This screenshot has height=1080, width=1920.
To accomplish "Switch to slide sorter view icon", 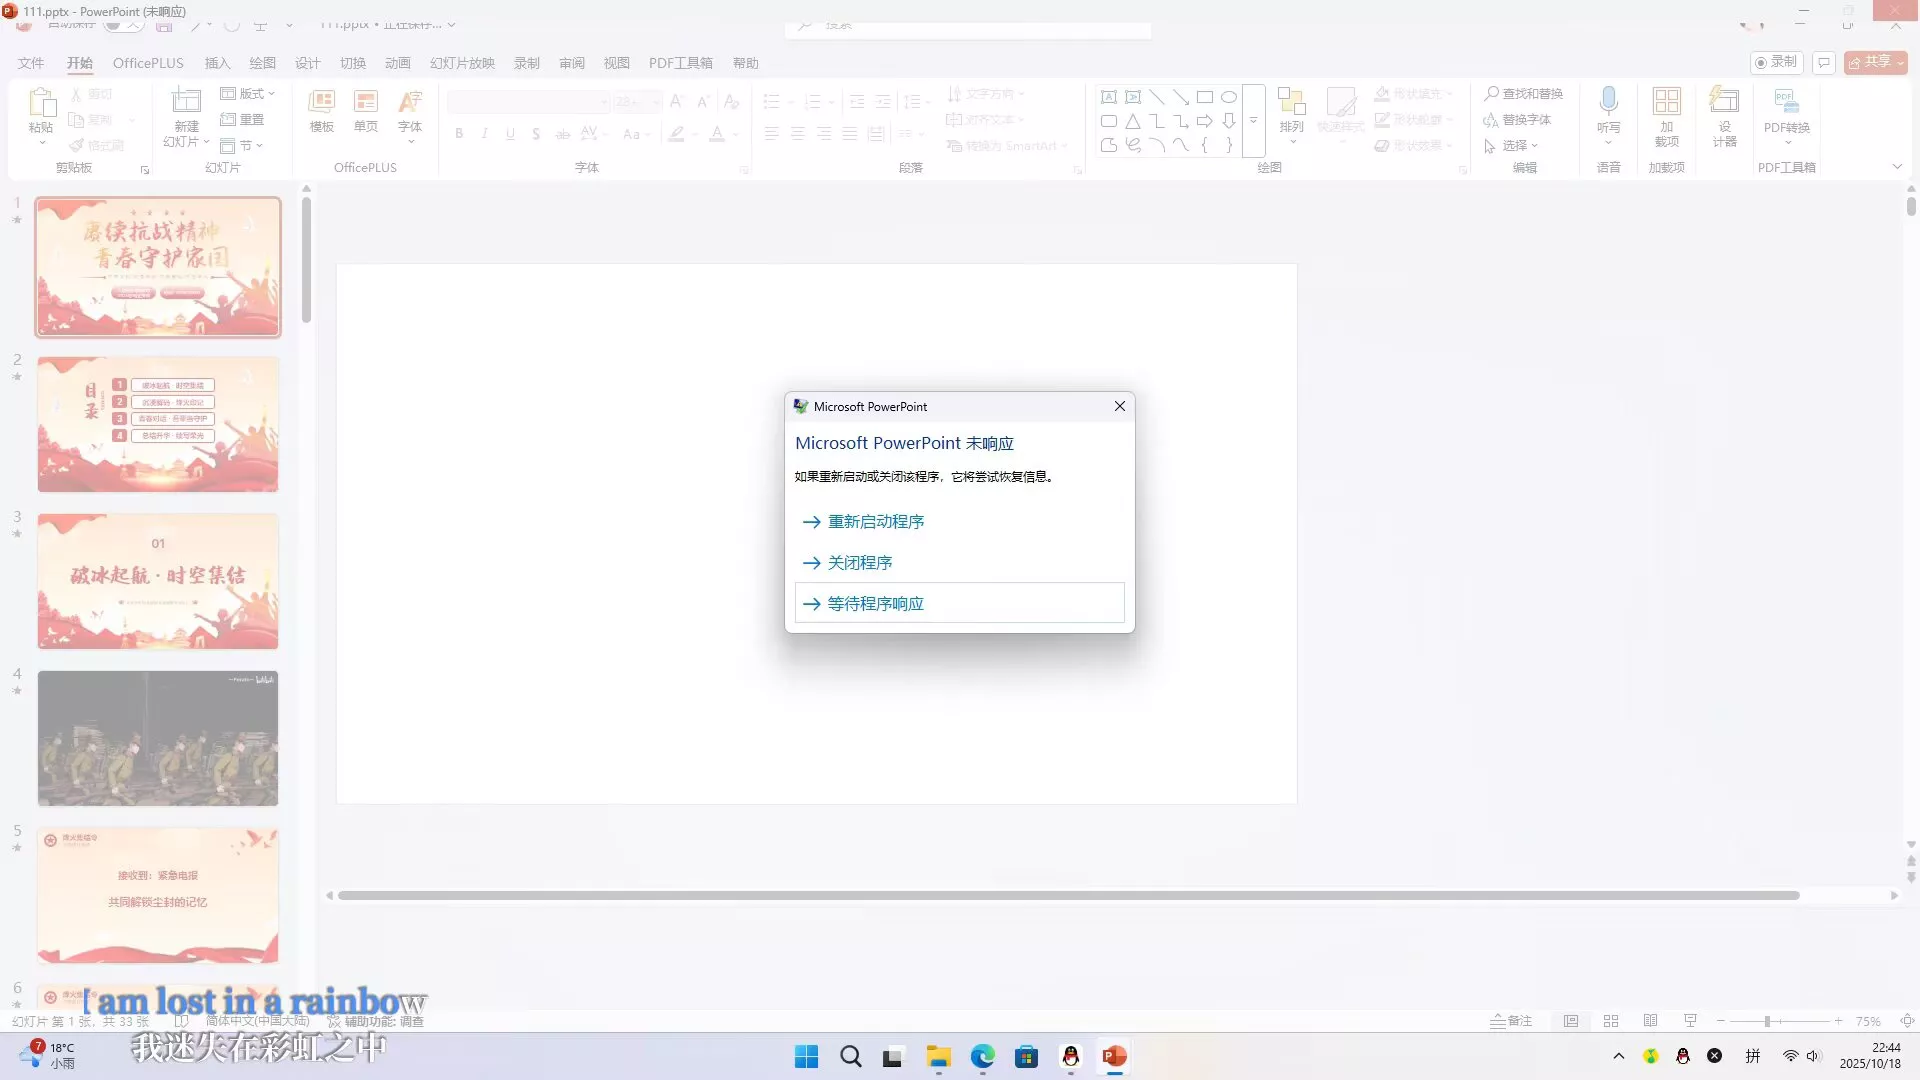I will 1611,1021.
